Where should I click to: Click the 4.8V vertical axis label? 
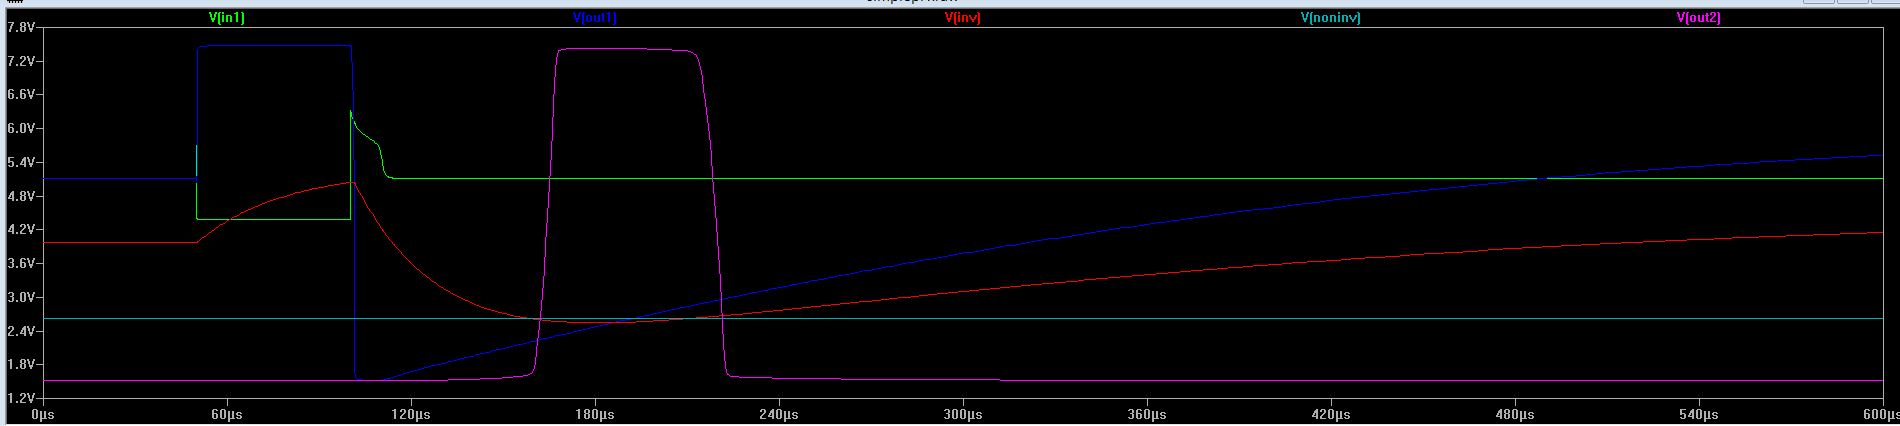(x=21, y=196)
